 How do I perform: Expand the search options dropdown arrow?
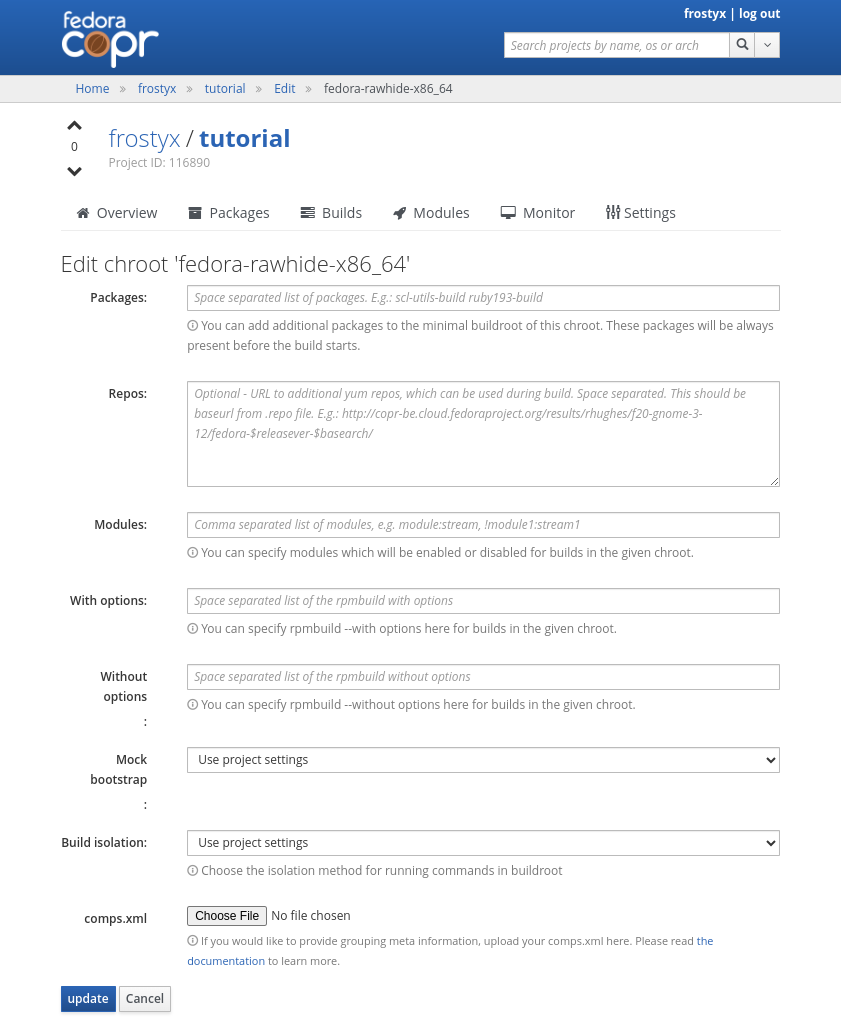(767, 45)
